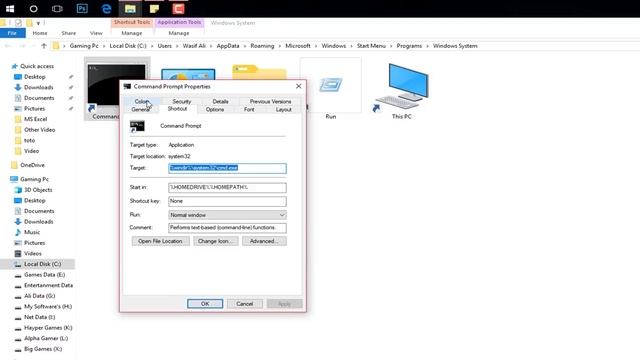Open My Software's (H:) drive
Screen dimensions: 640x360
pyautogui.click(x=48, y=307)
